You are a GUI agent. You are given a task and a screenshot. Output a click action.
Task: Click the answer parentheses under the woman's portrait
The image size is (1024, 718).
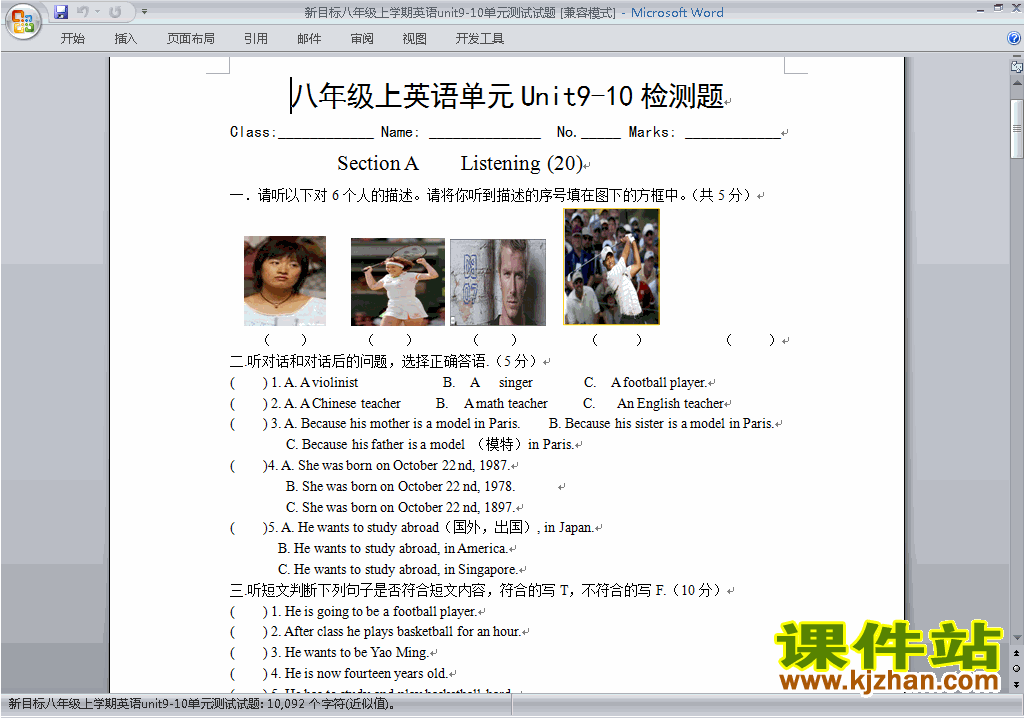pos(285,340)
